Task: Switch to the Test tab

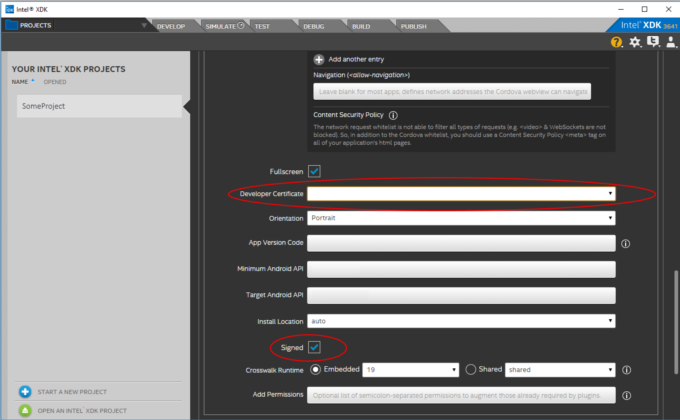Action: (x=262, y=26)
